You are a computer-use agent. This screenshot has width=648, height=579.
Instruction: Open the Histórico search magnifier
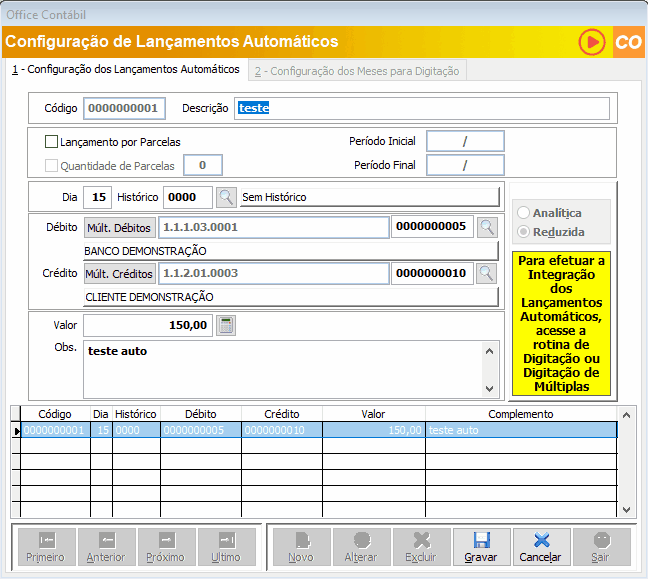[227, 197]
